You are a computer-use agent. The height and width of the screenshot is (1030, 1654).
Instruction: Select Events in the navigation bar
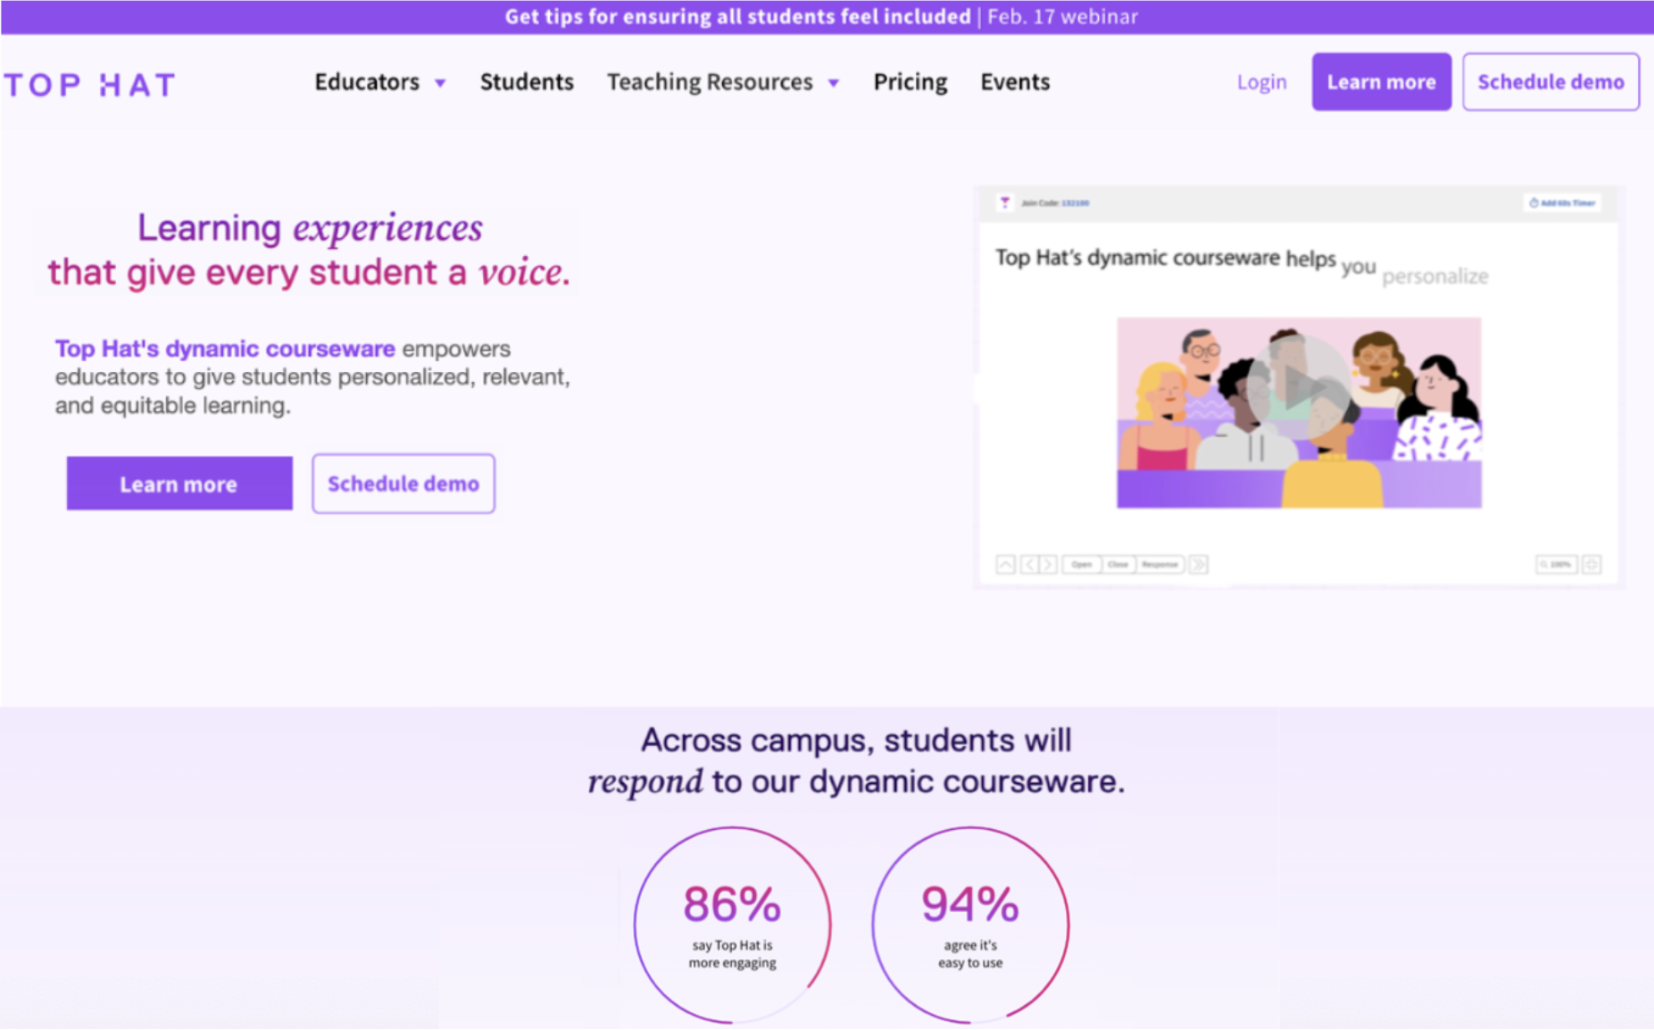coord(1015,82)
